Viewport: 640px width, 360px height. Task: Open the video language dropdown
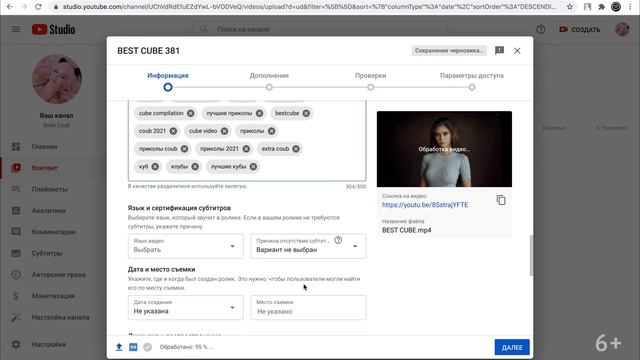click(x=186, y=246)
